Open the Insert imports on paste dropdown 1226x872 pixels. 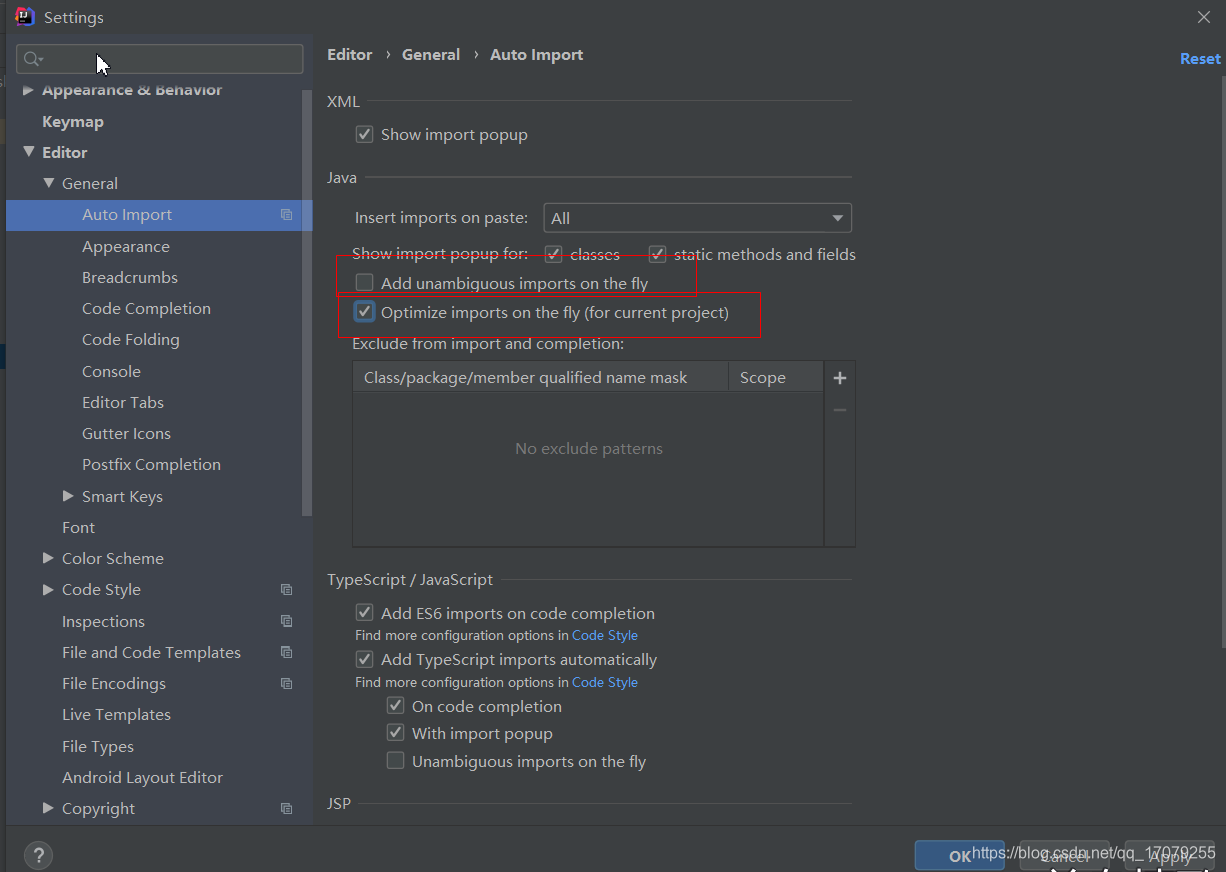[697, 218]
